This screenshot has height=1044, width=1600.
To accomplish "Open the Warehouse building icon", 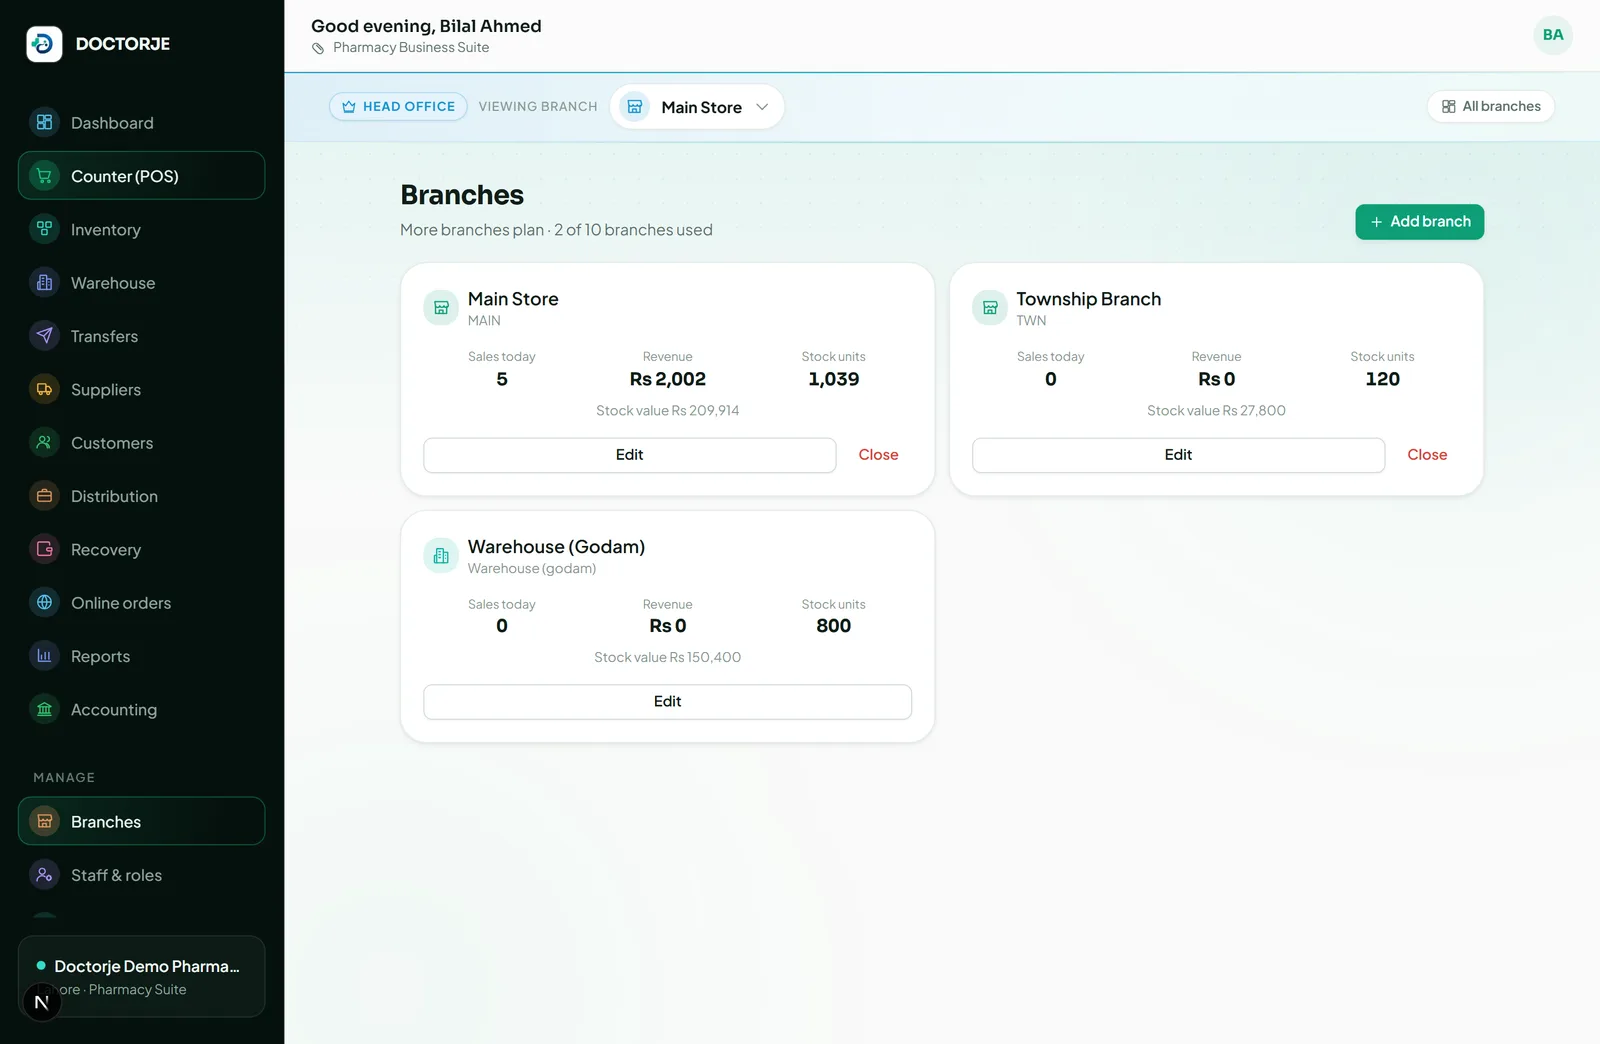I will (44, 283).
